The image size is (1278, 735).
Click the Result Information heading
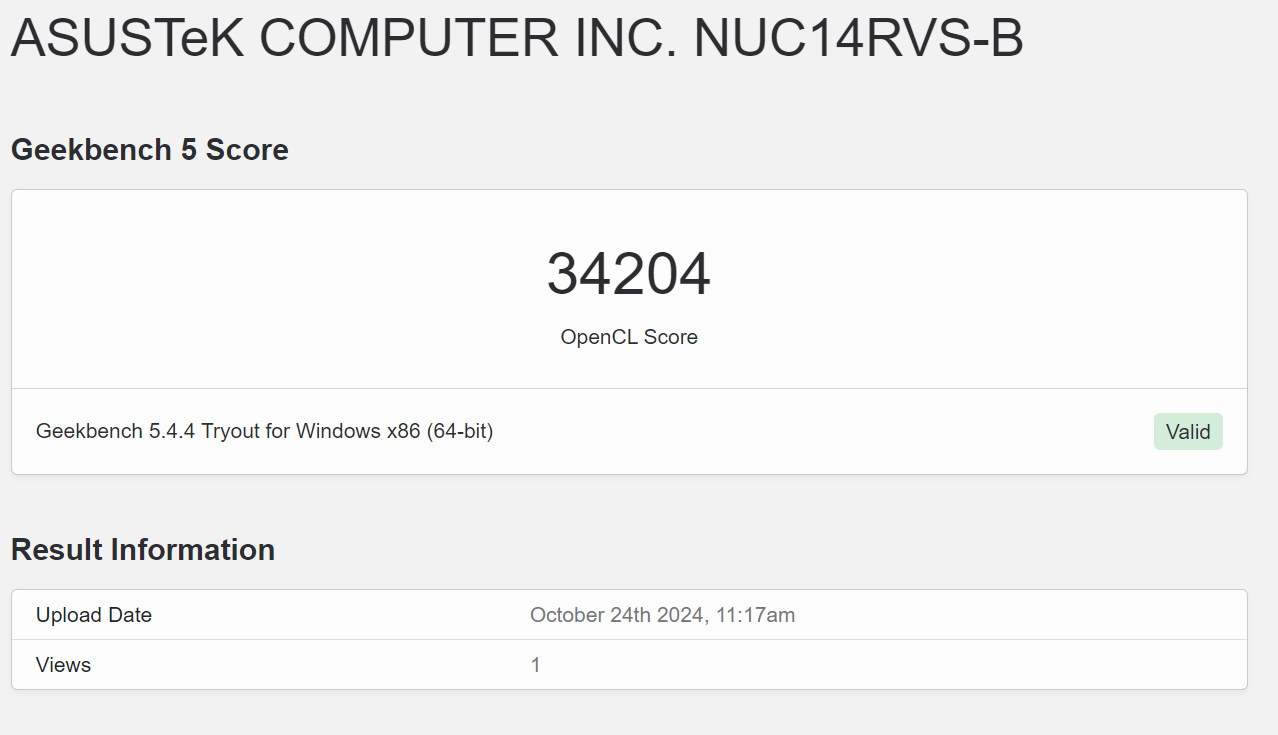[x=143, y=550]
